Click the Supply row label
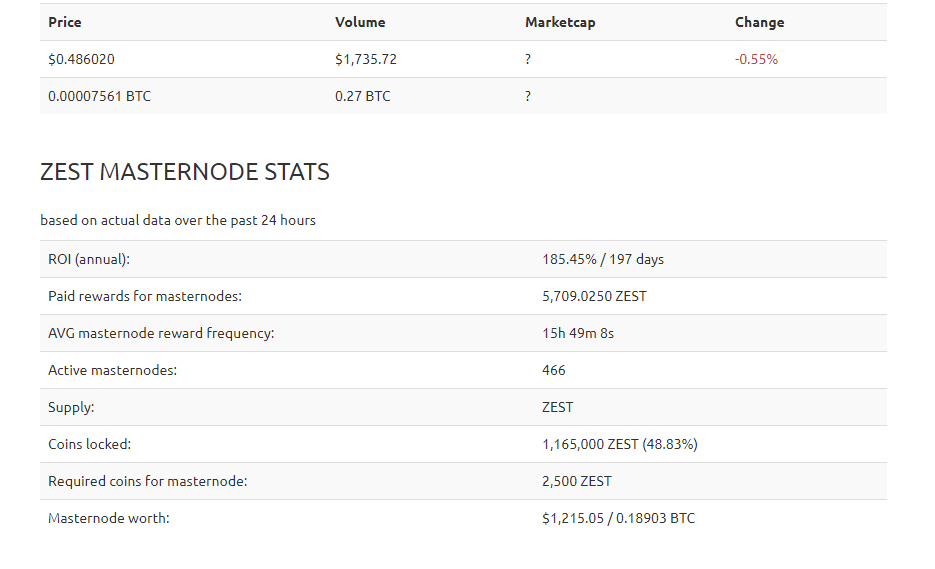The image size is (935, 569). (x=71, y=407)
